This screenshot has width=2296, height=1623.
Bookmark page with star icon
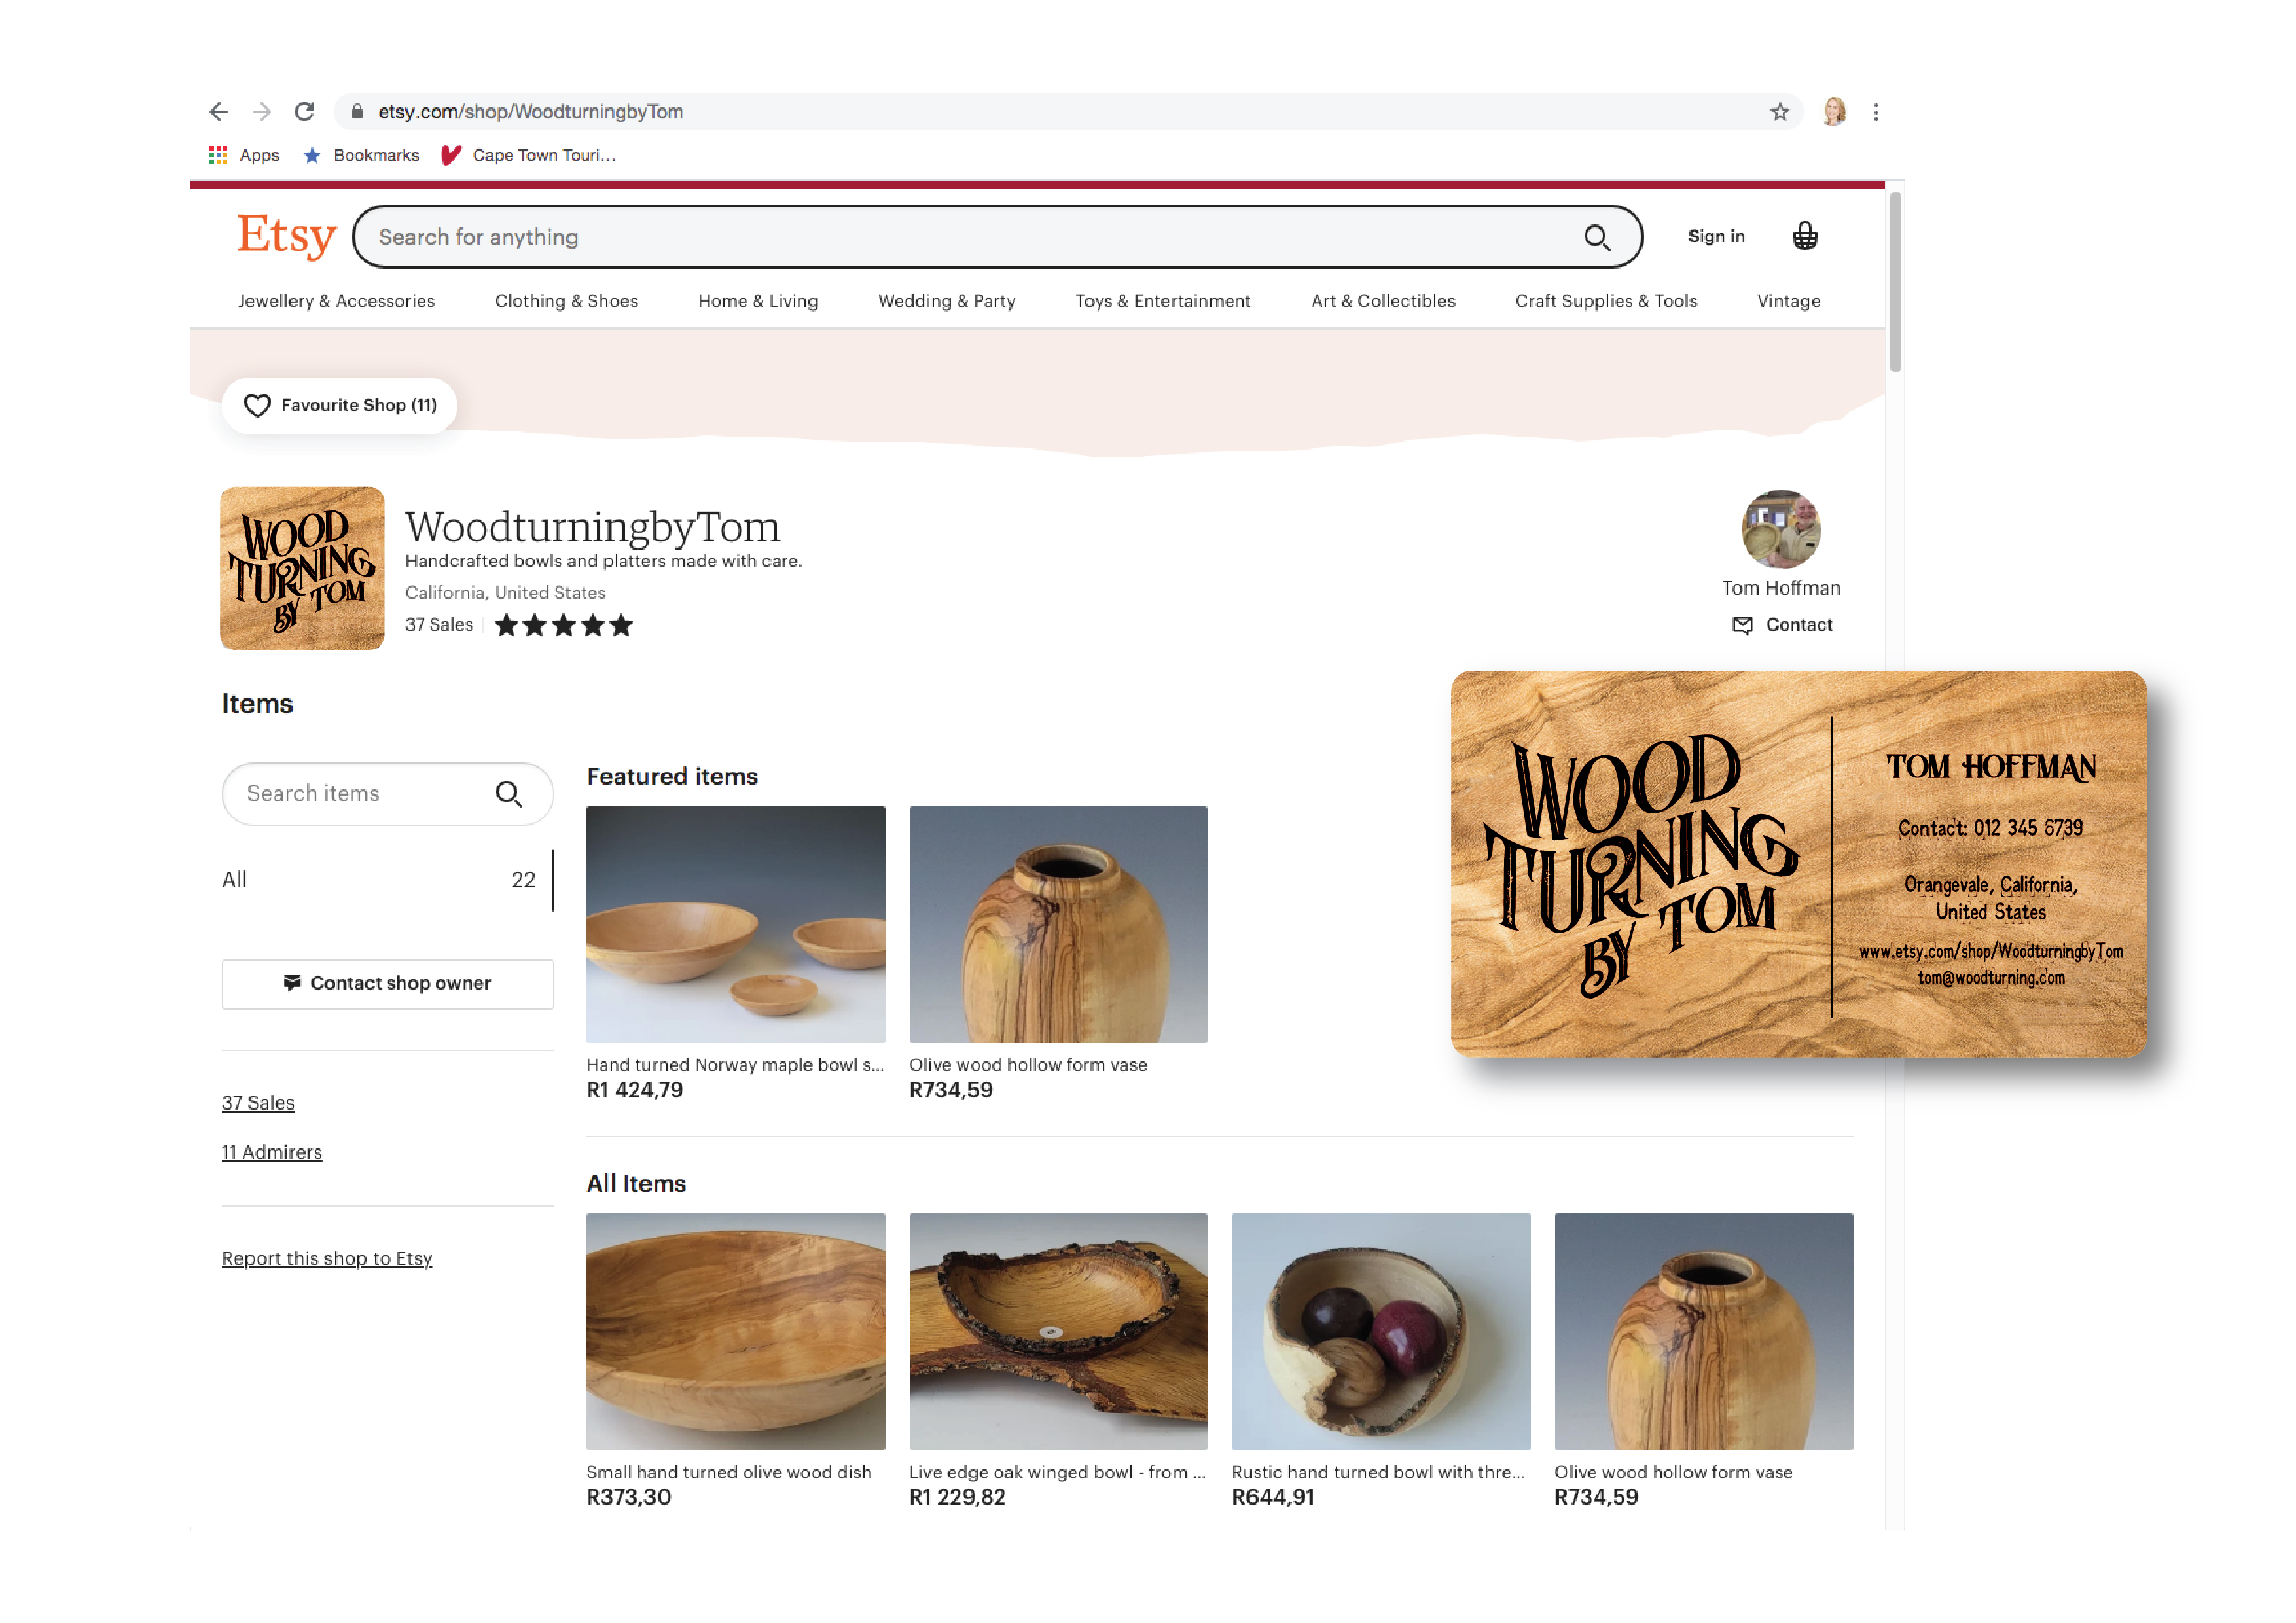coord(1779,112)
